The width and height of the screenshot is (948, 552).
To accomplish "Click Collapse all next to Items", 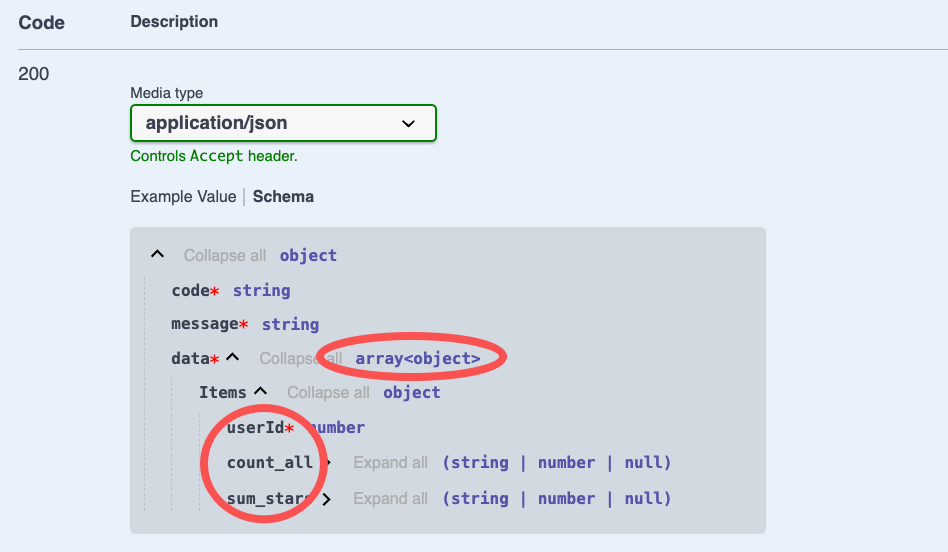I will click(328, 393).
